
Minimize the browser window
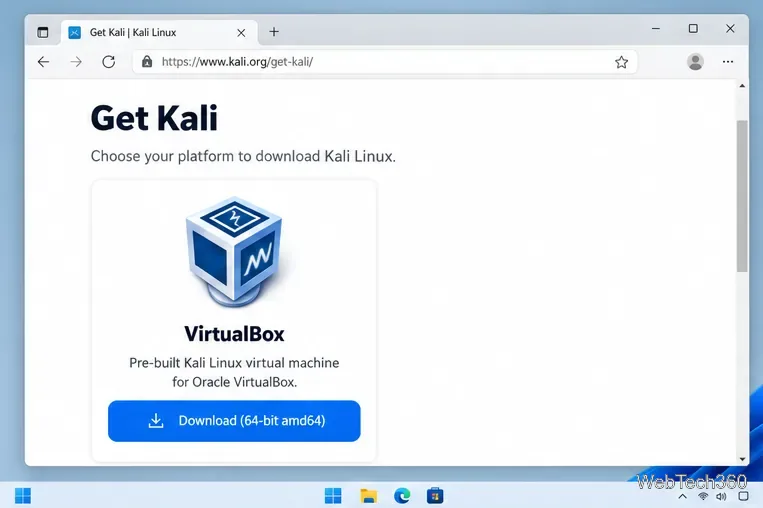pyautogui.click(x=656, y=29)
